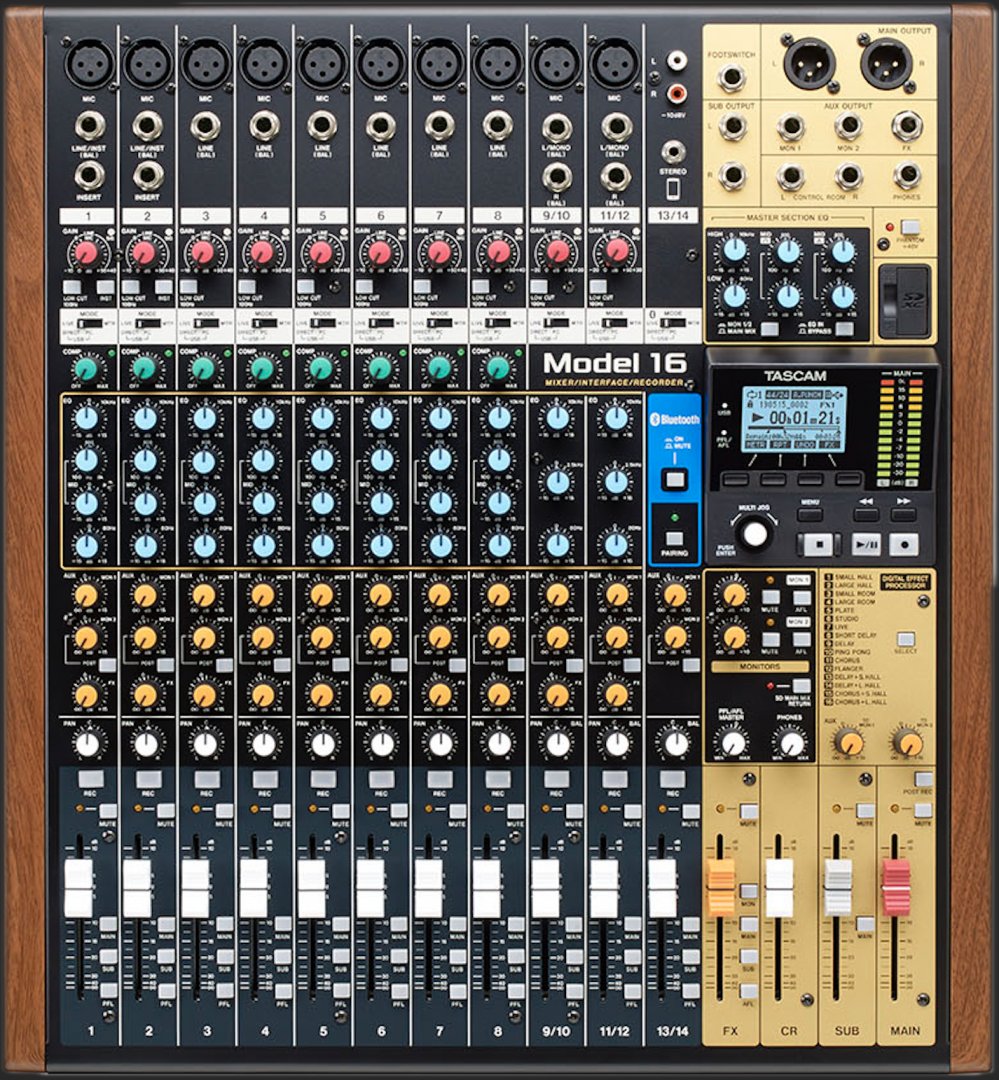Mute the MAIN master output

pos(923,811)
